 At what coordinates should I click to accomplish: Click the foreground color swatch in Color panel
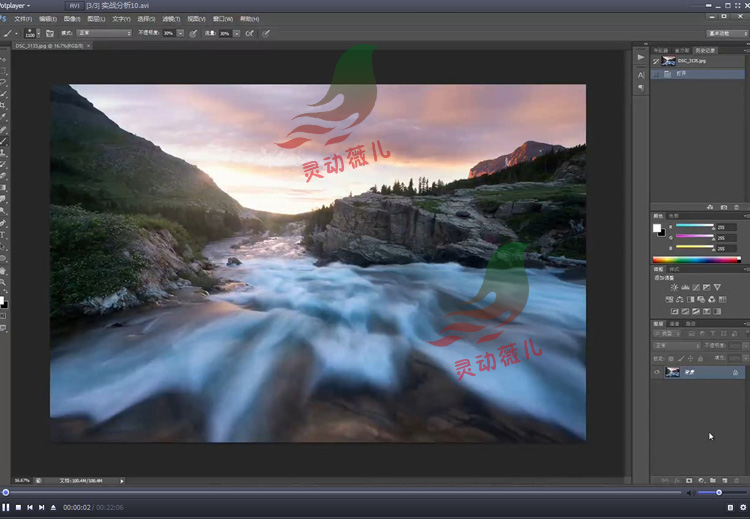tap(657, 228)
